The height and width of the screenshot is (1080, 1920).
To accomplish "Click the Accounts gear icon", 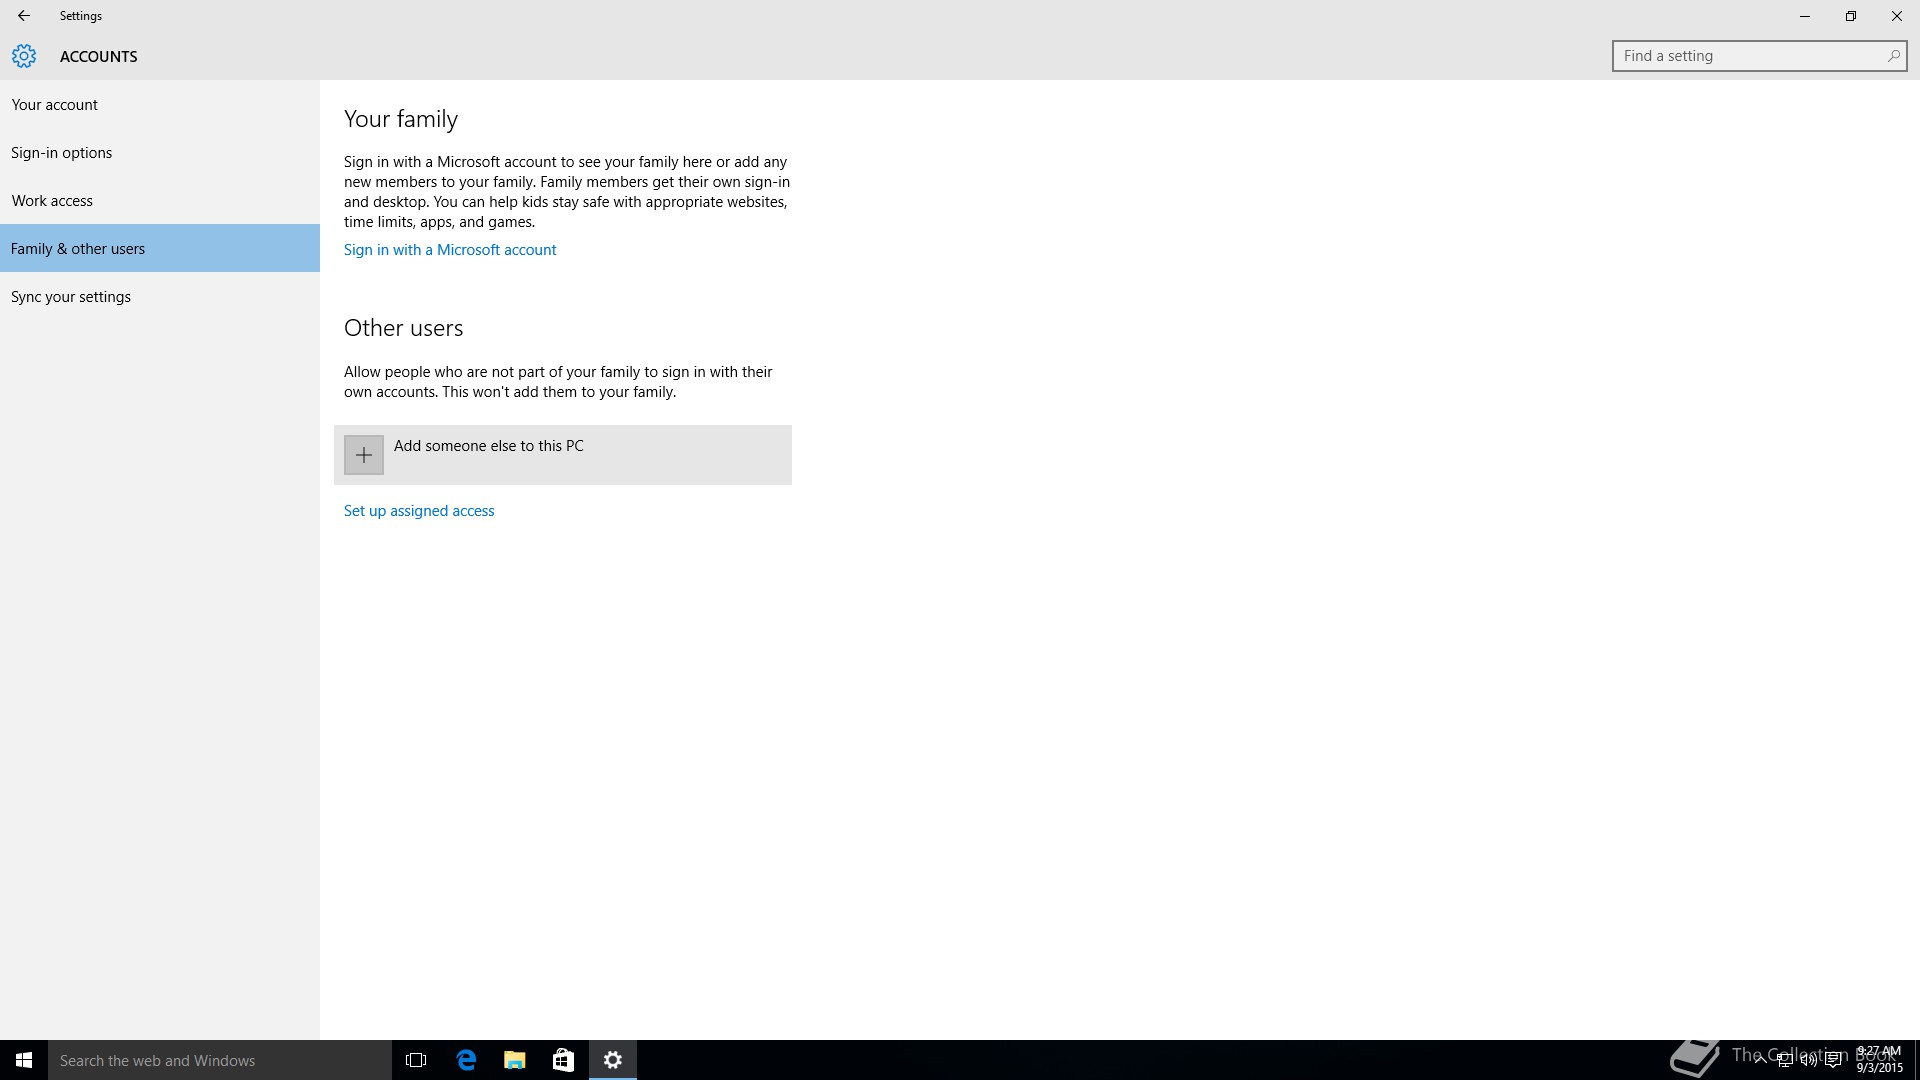I will (x=24, y=56).
